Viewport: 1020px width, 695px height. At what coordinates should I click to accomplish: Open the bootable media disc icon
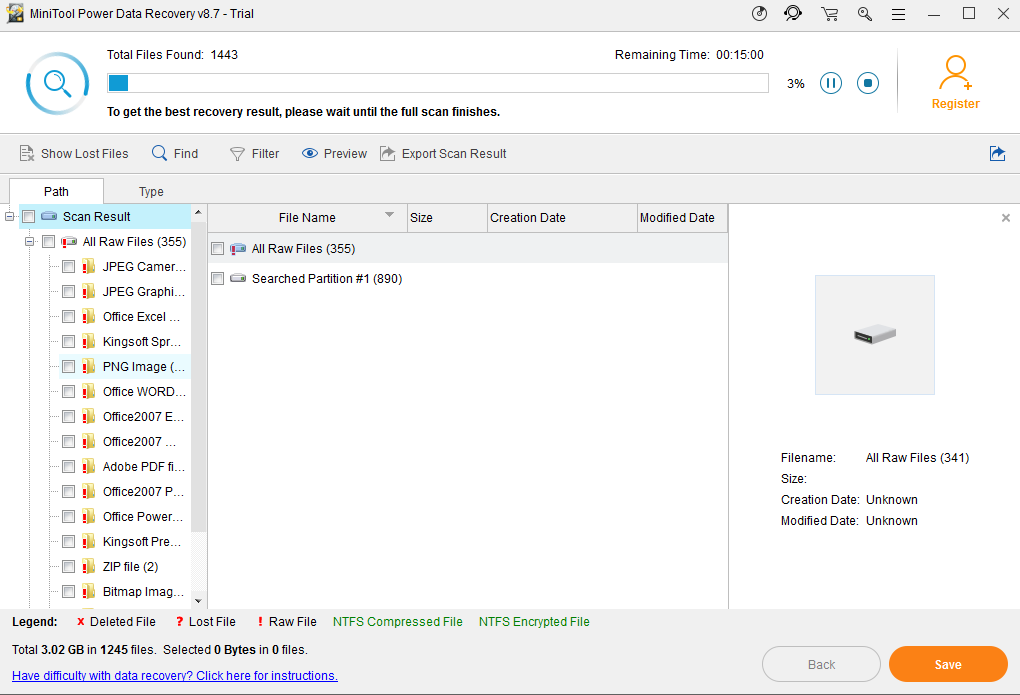[x=759, y=14]
